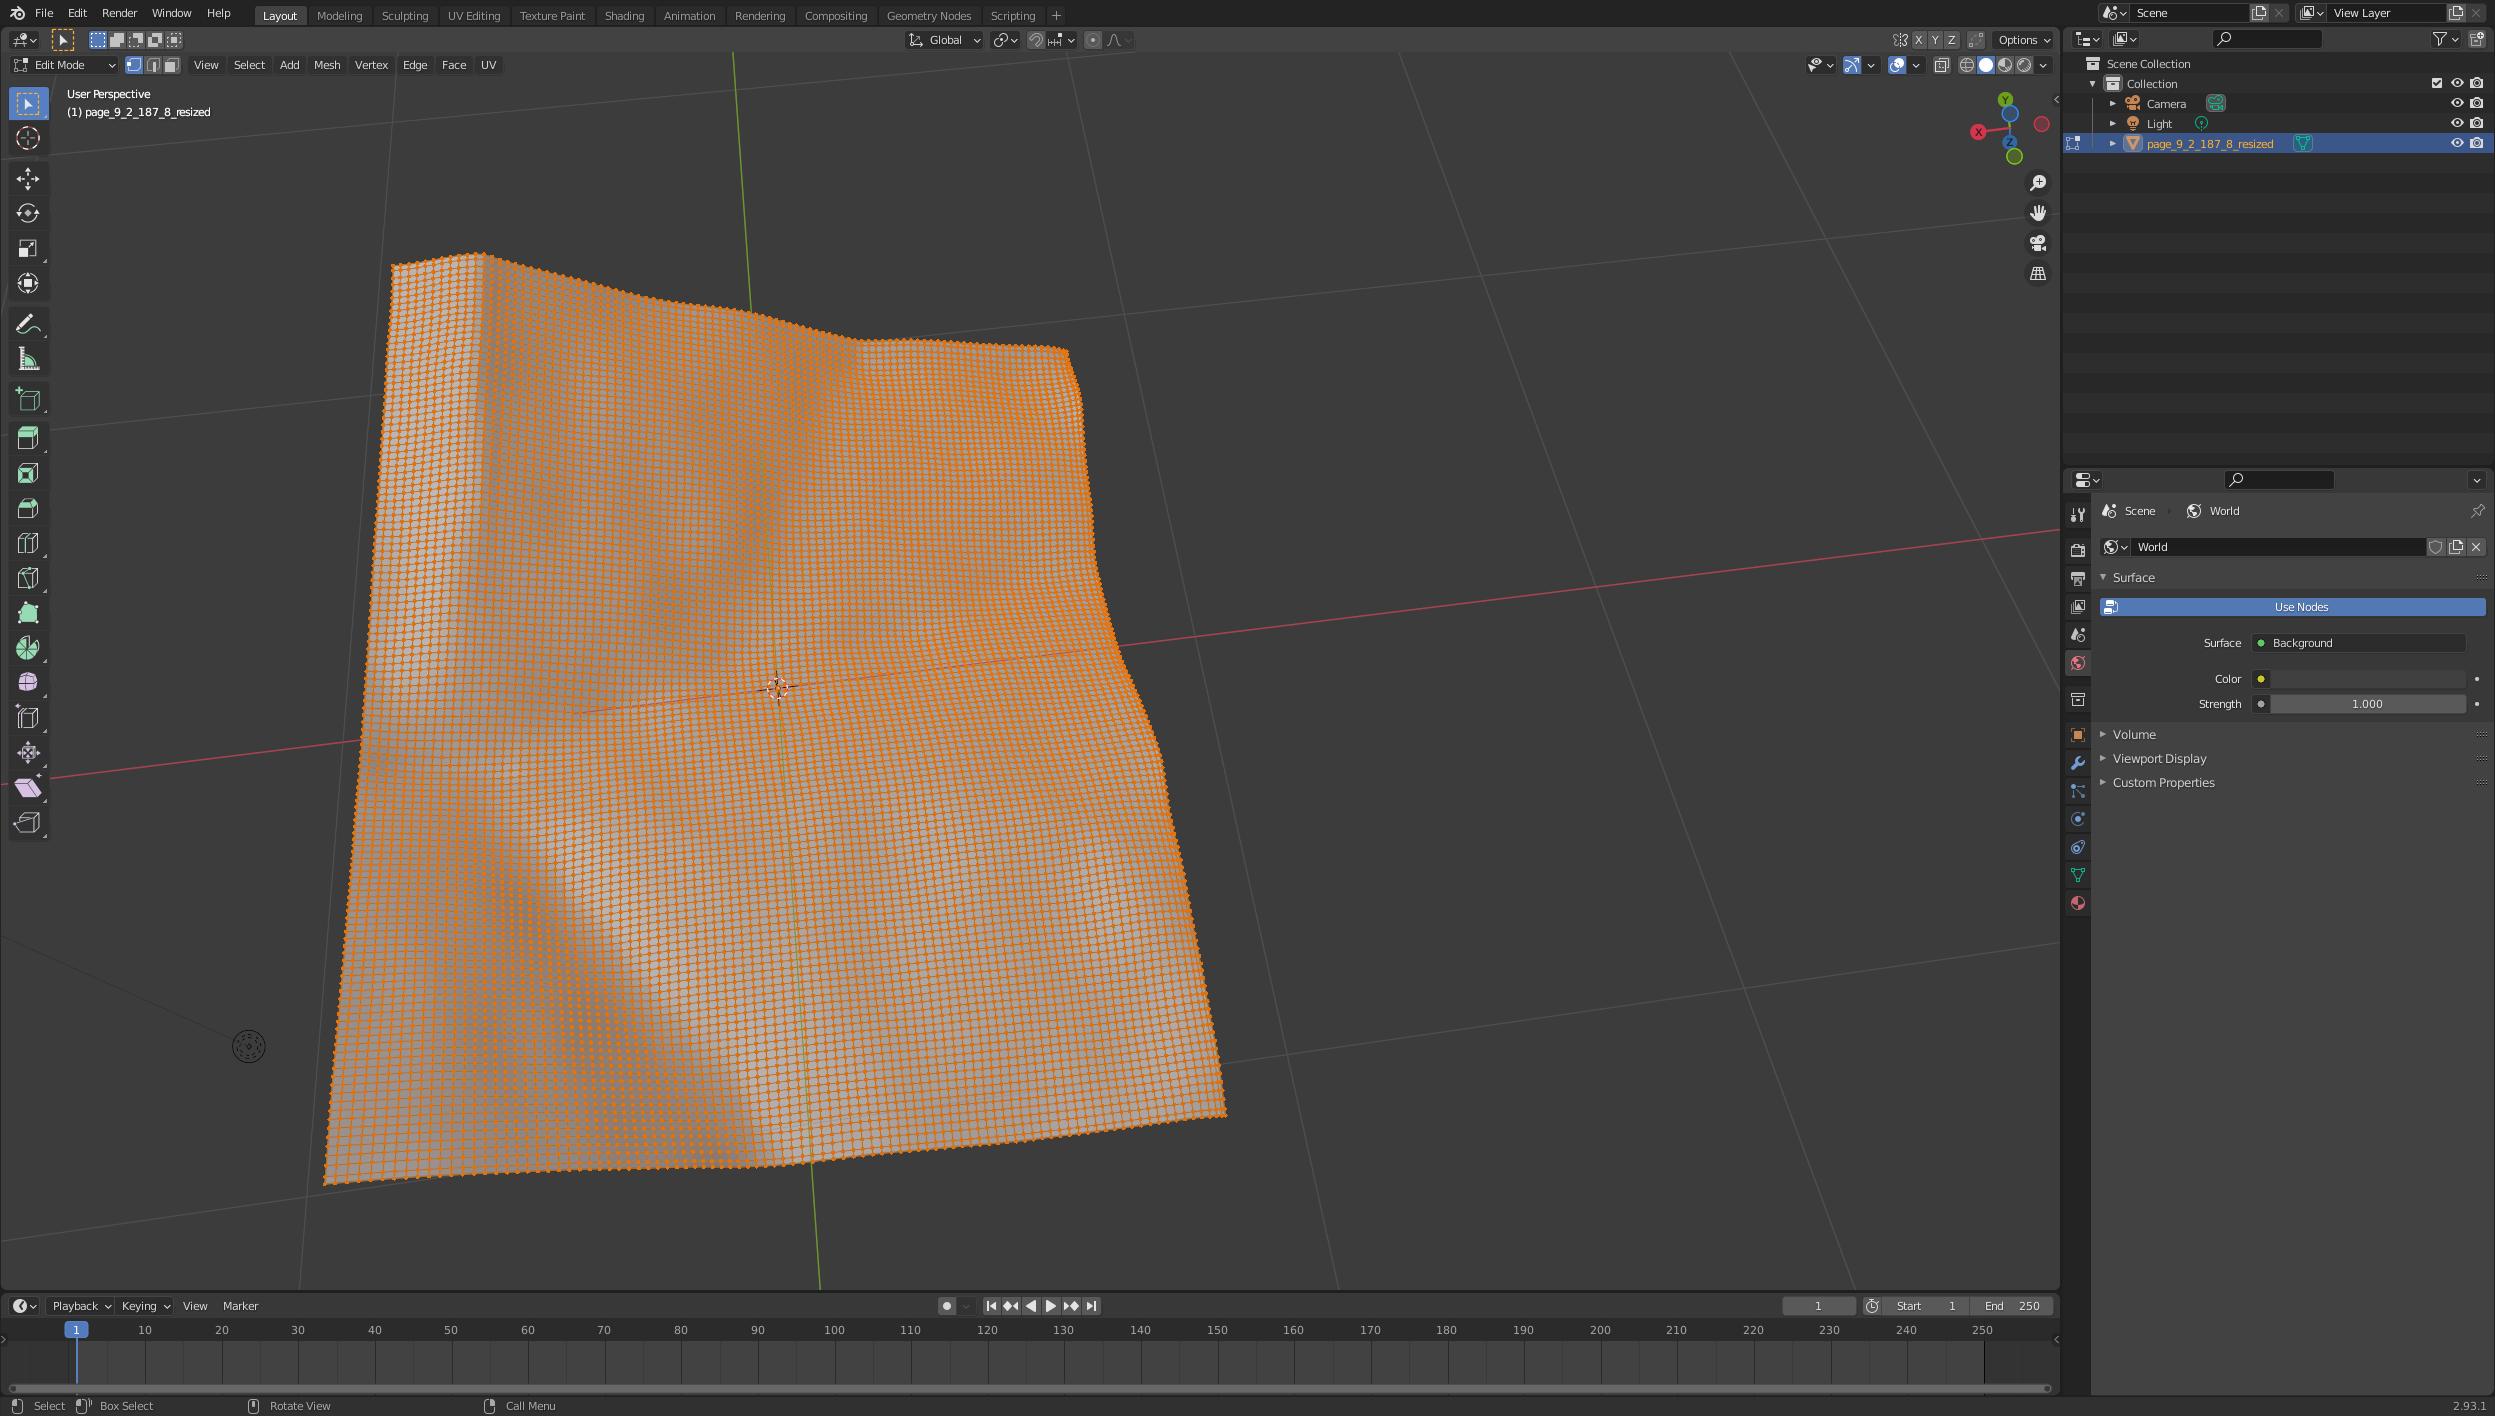Open the Keying dropdown in timeline
2495x1416 pixels.
click(145, 1306)
